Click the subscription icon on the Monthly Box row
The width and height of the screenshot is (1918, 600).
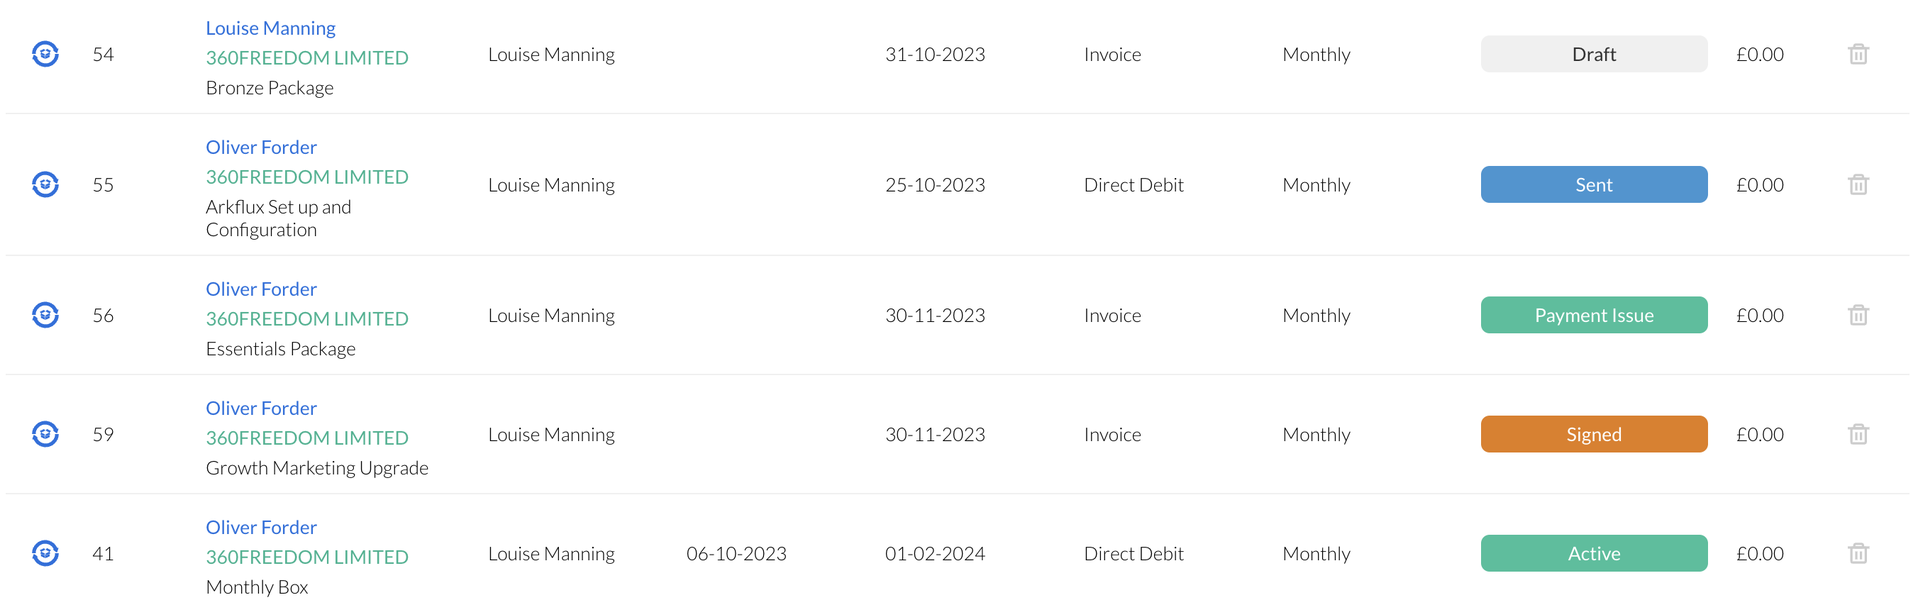tap(45, 553)
